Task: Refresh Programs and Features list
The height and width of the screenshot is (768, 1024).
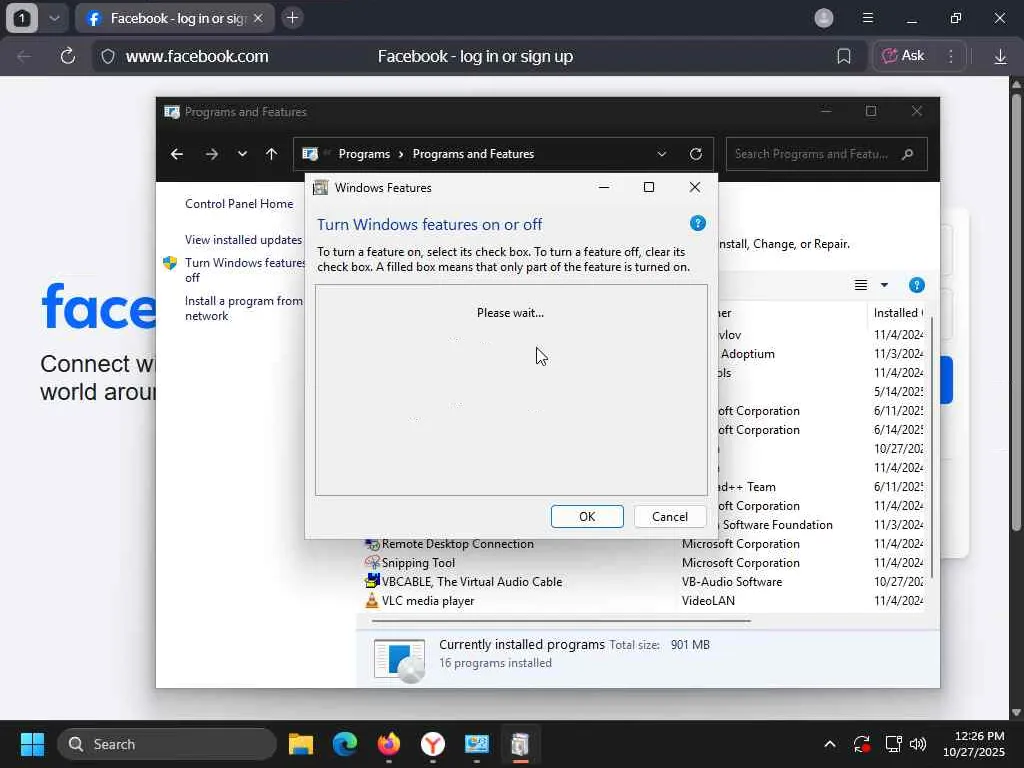Action: point(696,154)
